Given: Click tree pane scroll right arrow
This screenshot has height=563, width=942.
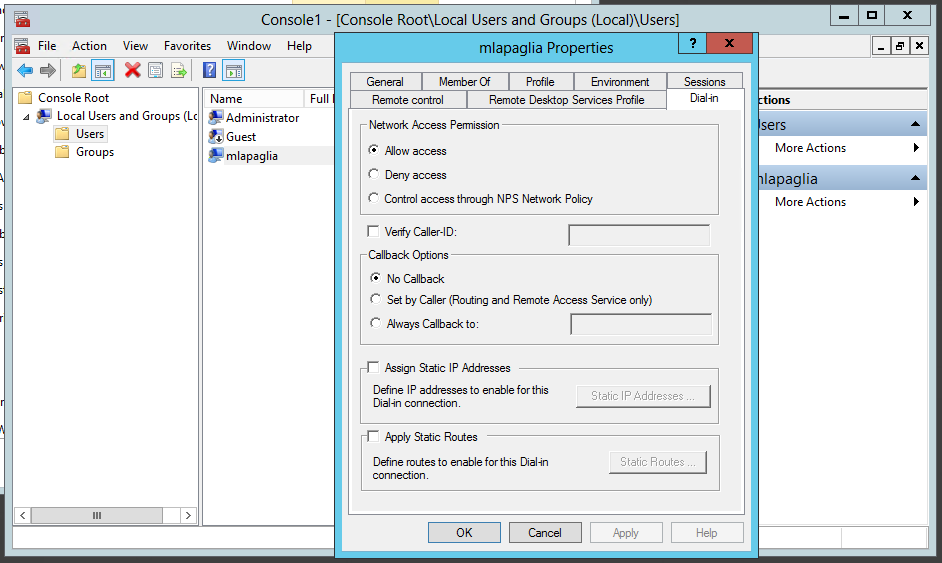Looking at the screenshot, I should pos(188,516).
